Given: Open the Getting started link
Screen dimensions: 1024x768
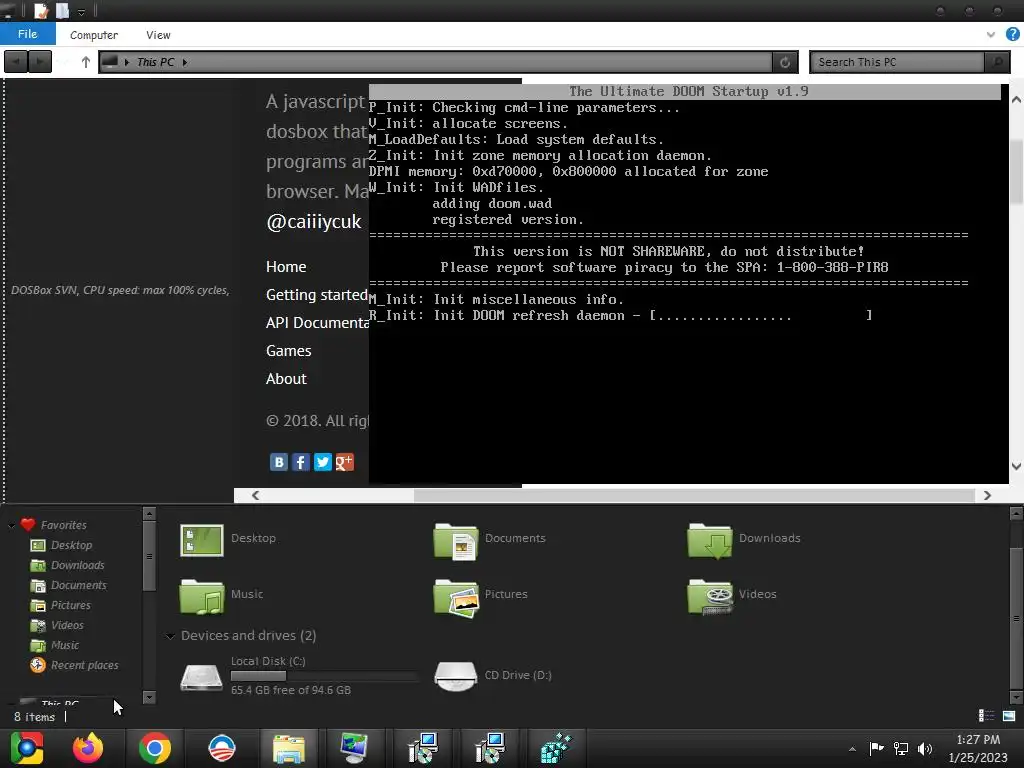Looking at the screenshot, I should point(317,295).
